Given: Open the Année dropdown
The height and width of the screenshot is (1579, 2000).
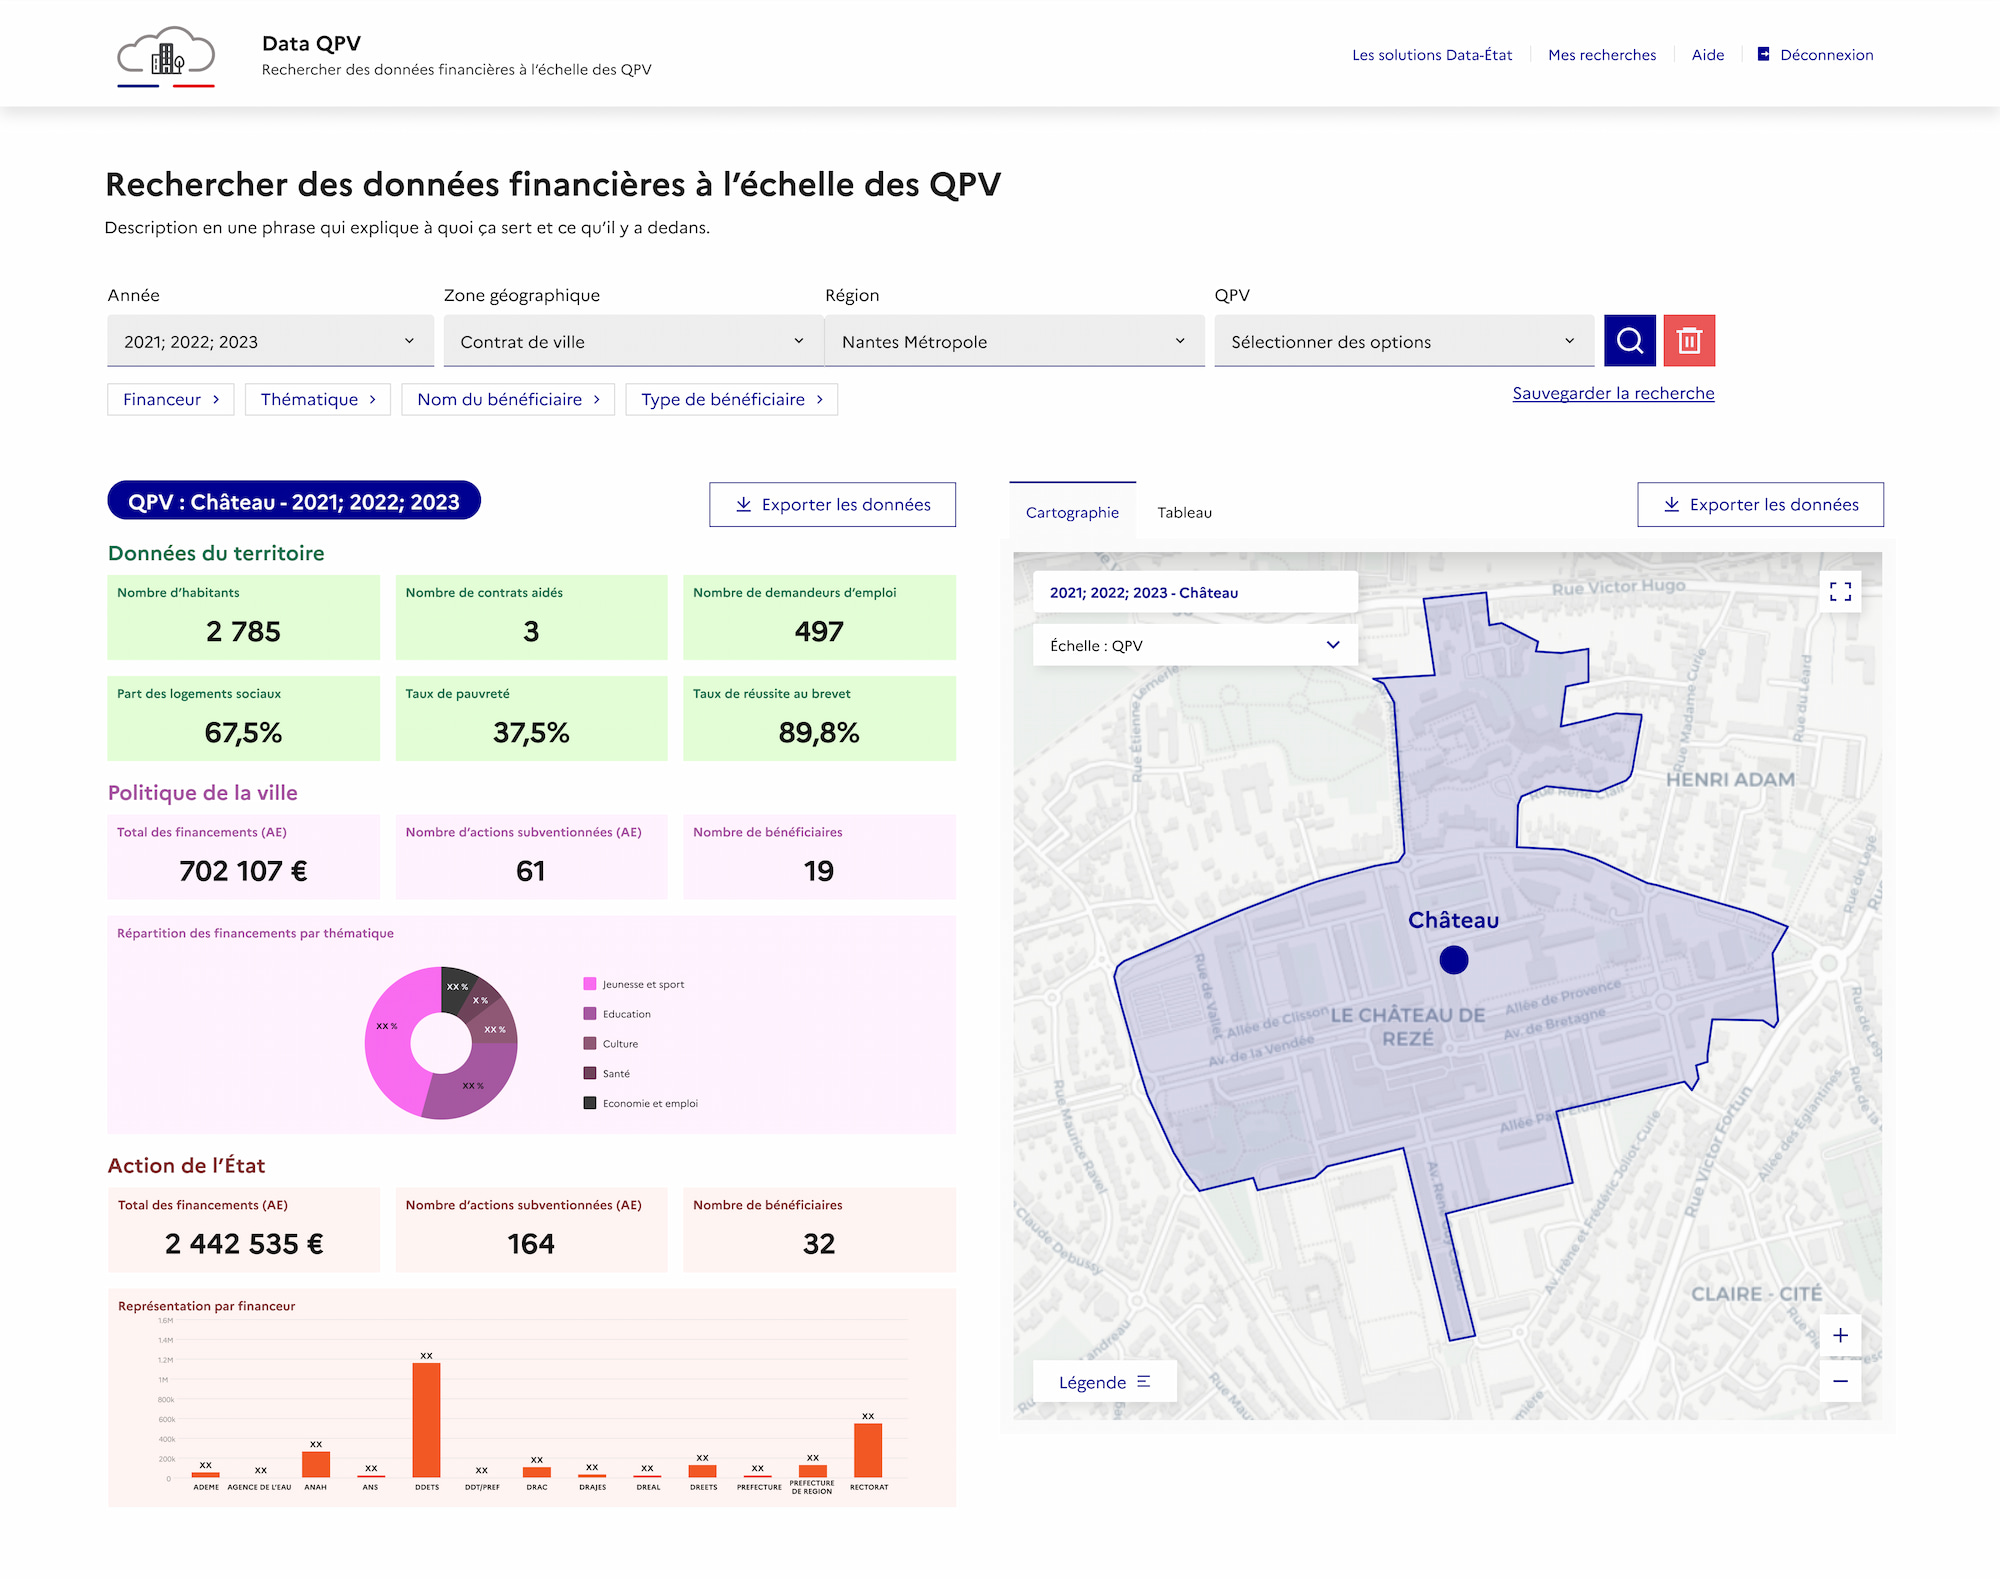Looking at the screenshot, I should click(270, 341).
